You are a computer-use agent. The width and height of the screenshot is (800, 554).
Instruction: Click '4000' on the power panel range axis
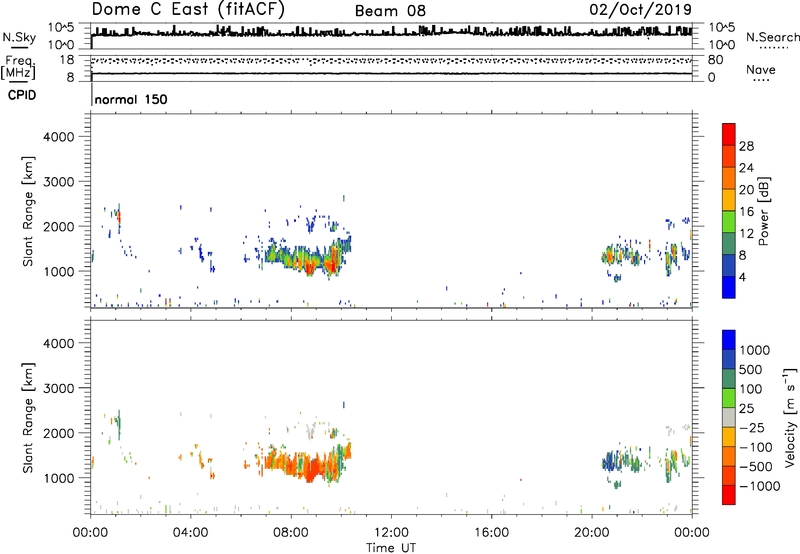[58, 137]
